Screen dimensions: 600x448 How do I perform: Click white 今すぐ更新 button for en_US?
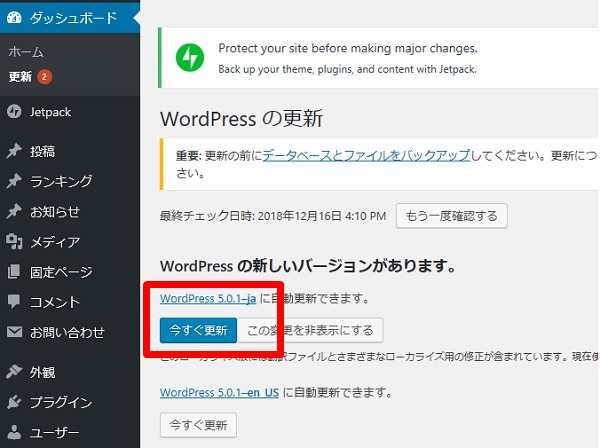198,425
